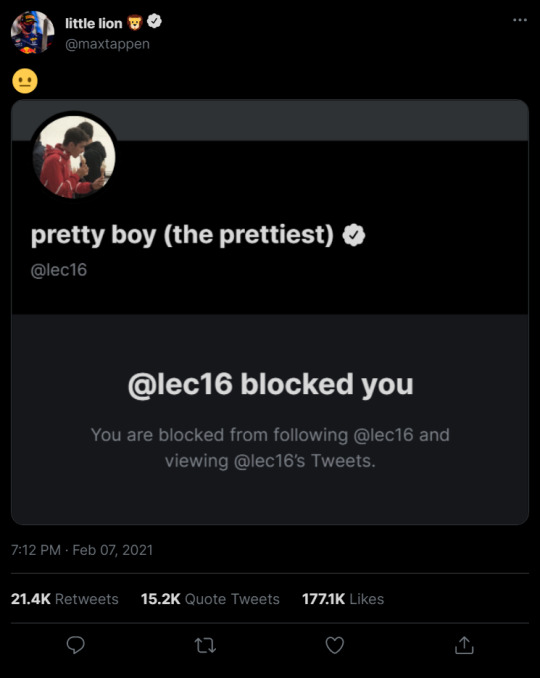Click little lion's verified badge
Screen dimensions: 540x678
coord(154,21)
